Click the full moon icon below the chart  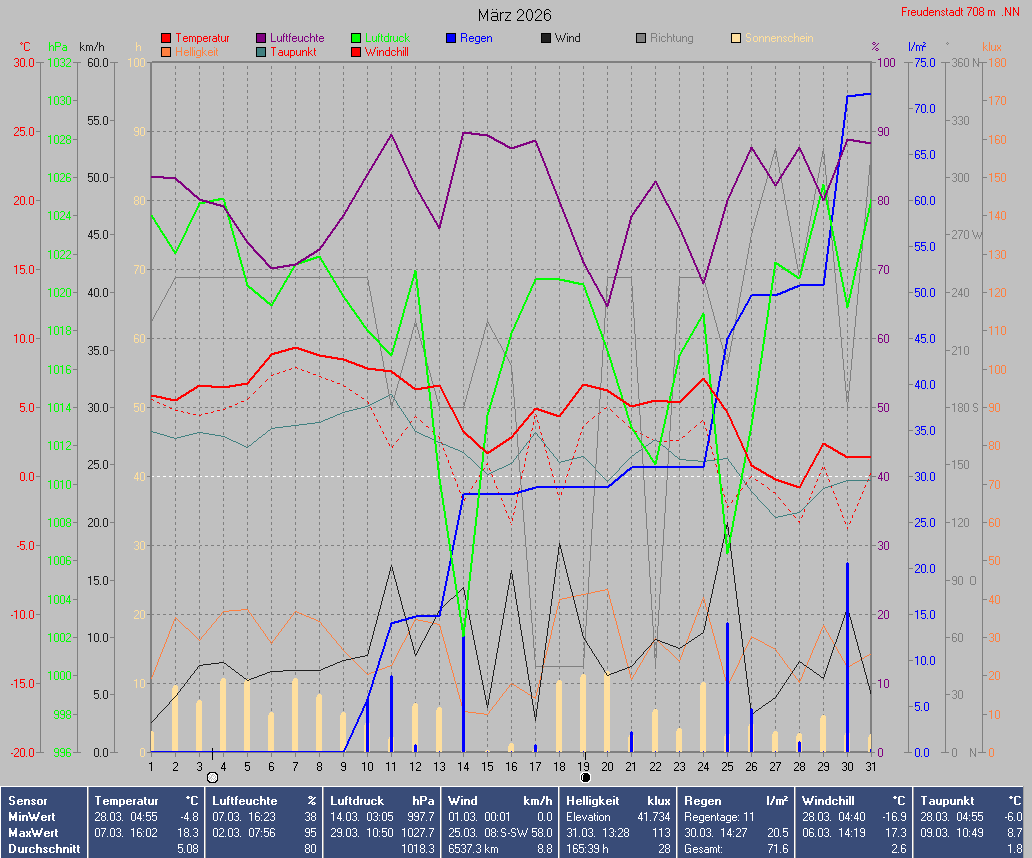(212, 777)
